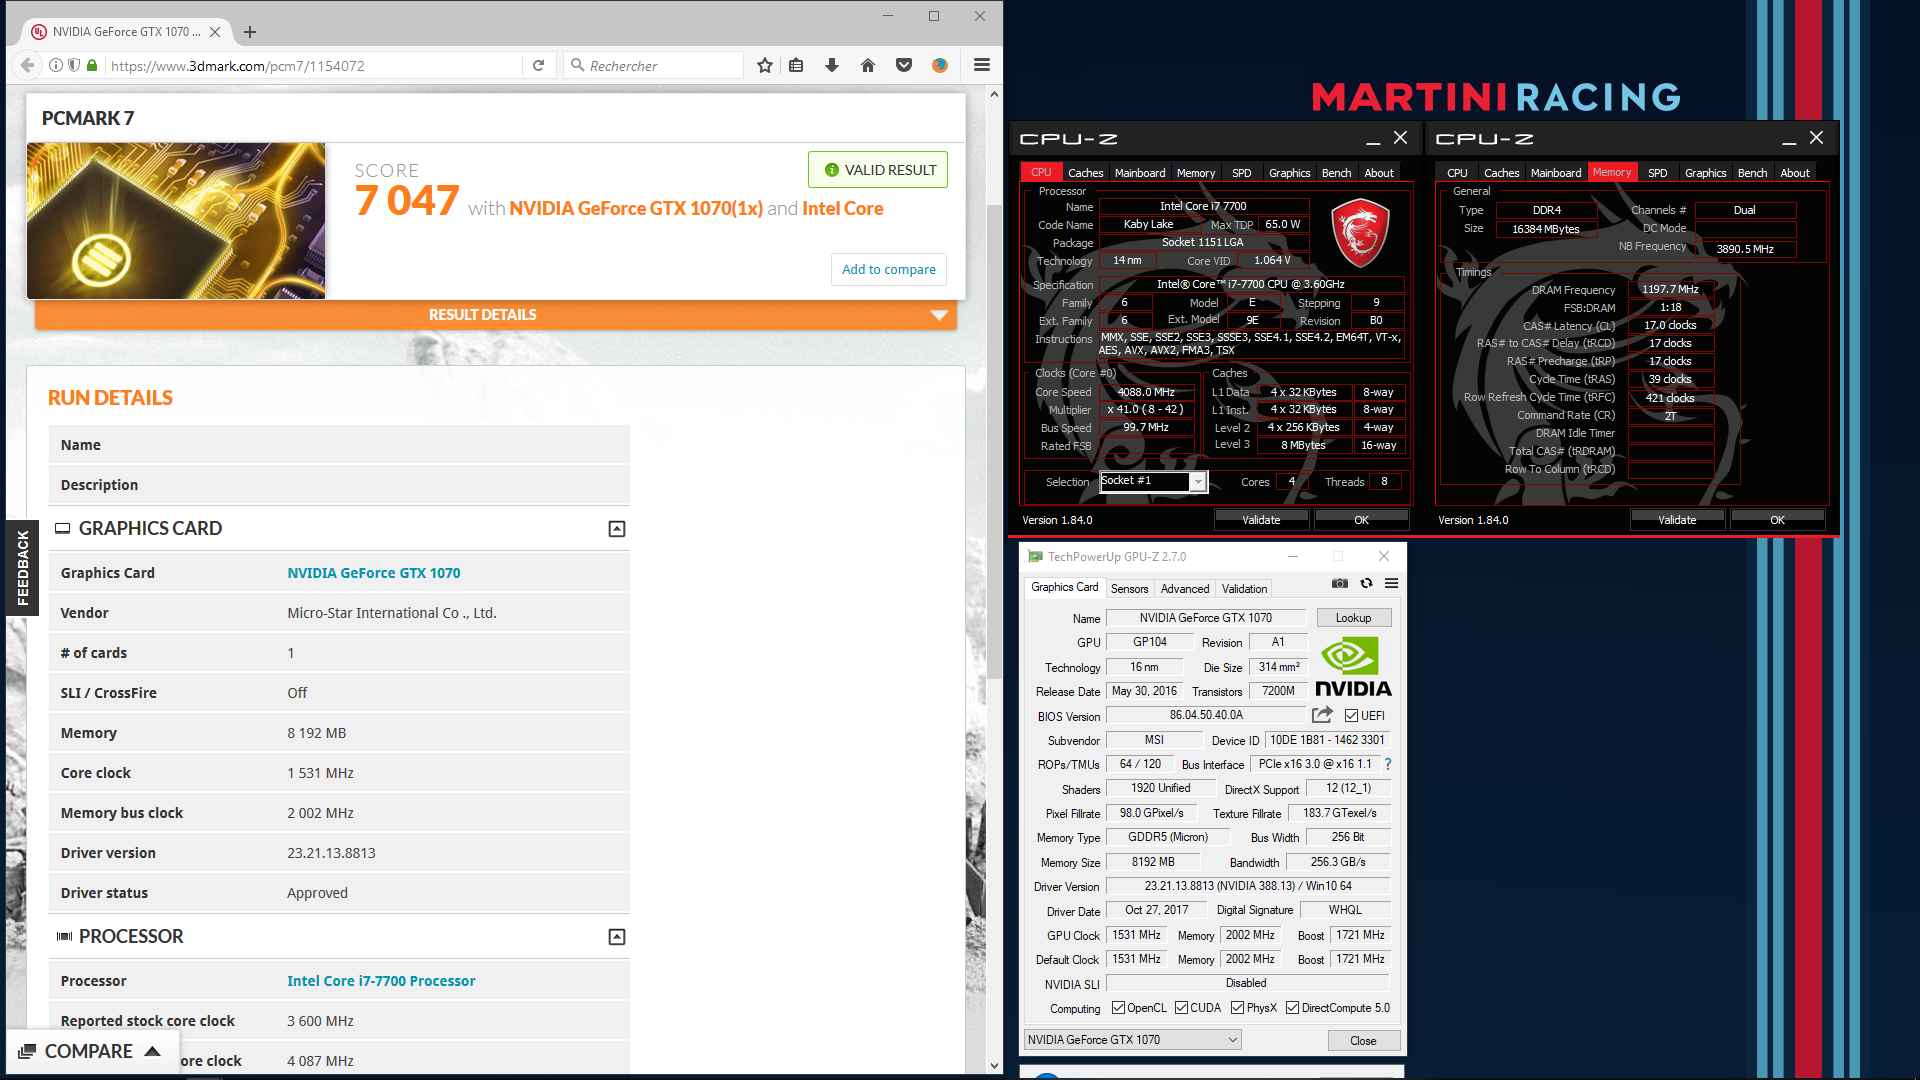The image size is (1920, 1080).
Task: Click the Firefox account icon
Action: click(x=940, y=65)
